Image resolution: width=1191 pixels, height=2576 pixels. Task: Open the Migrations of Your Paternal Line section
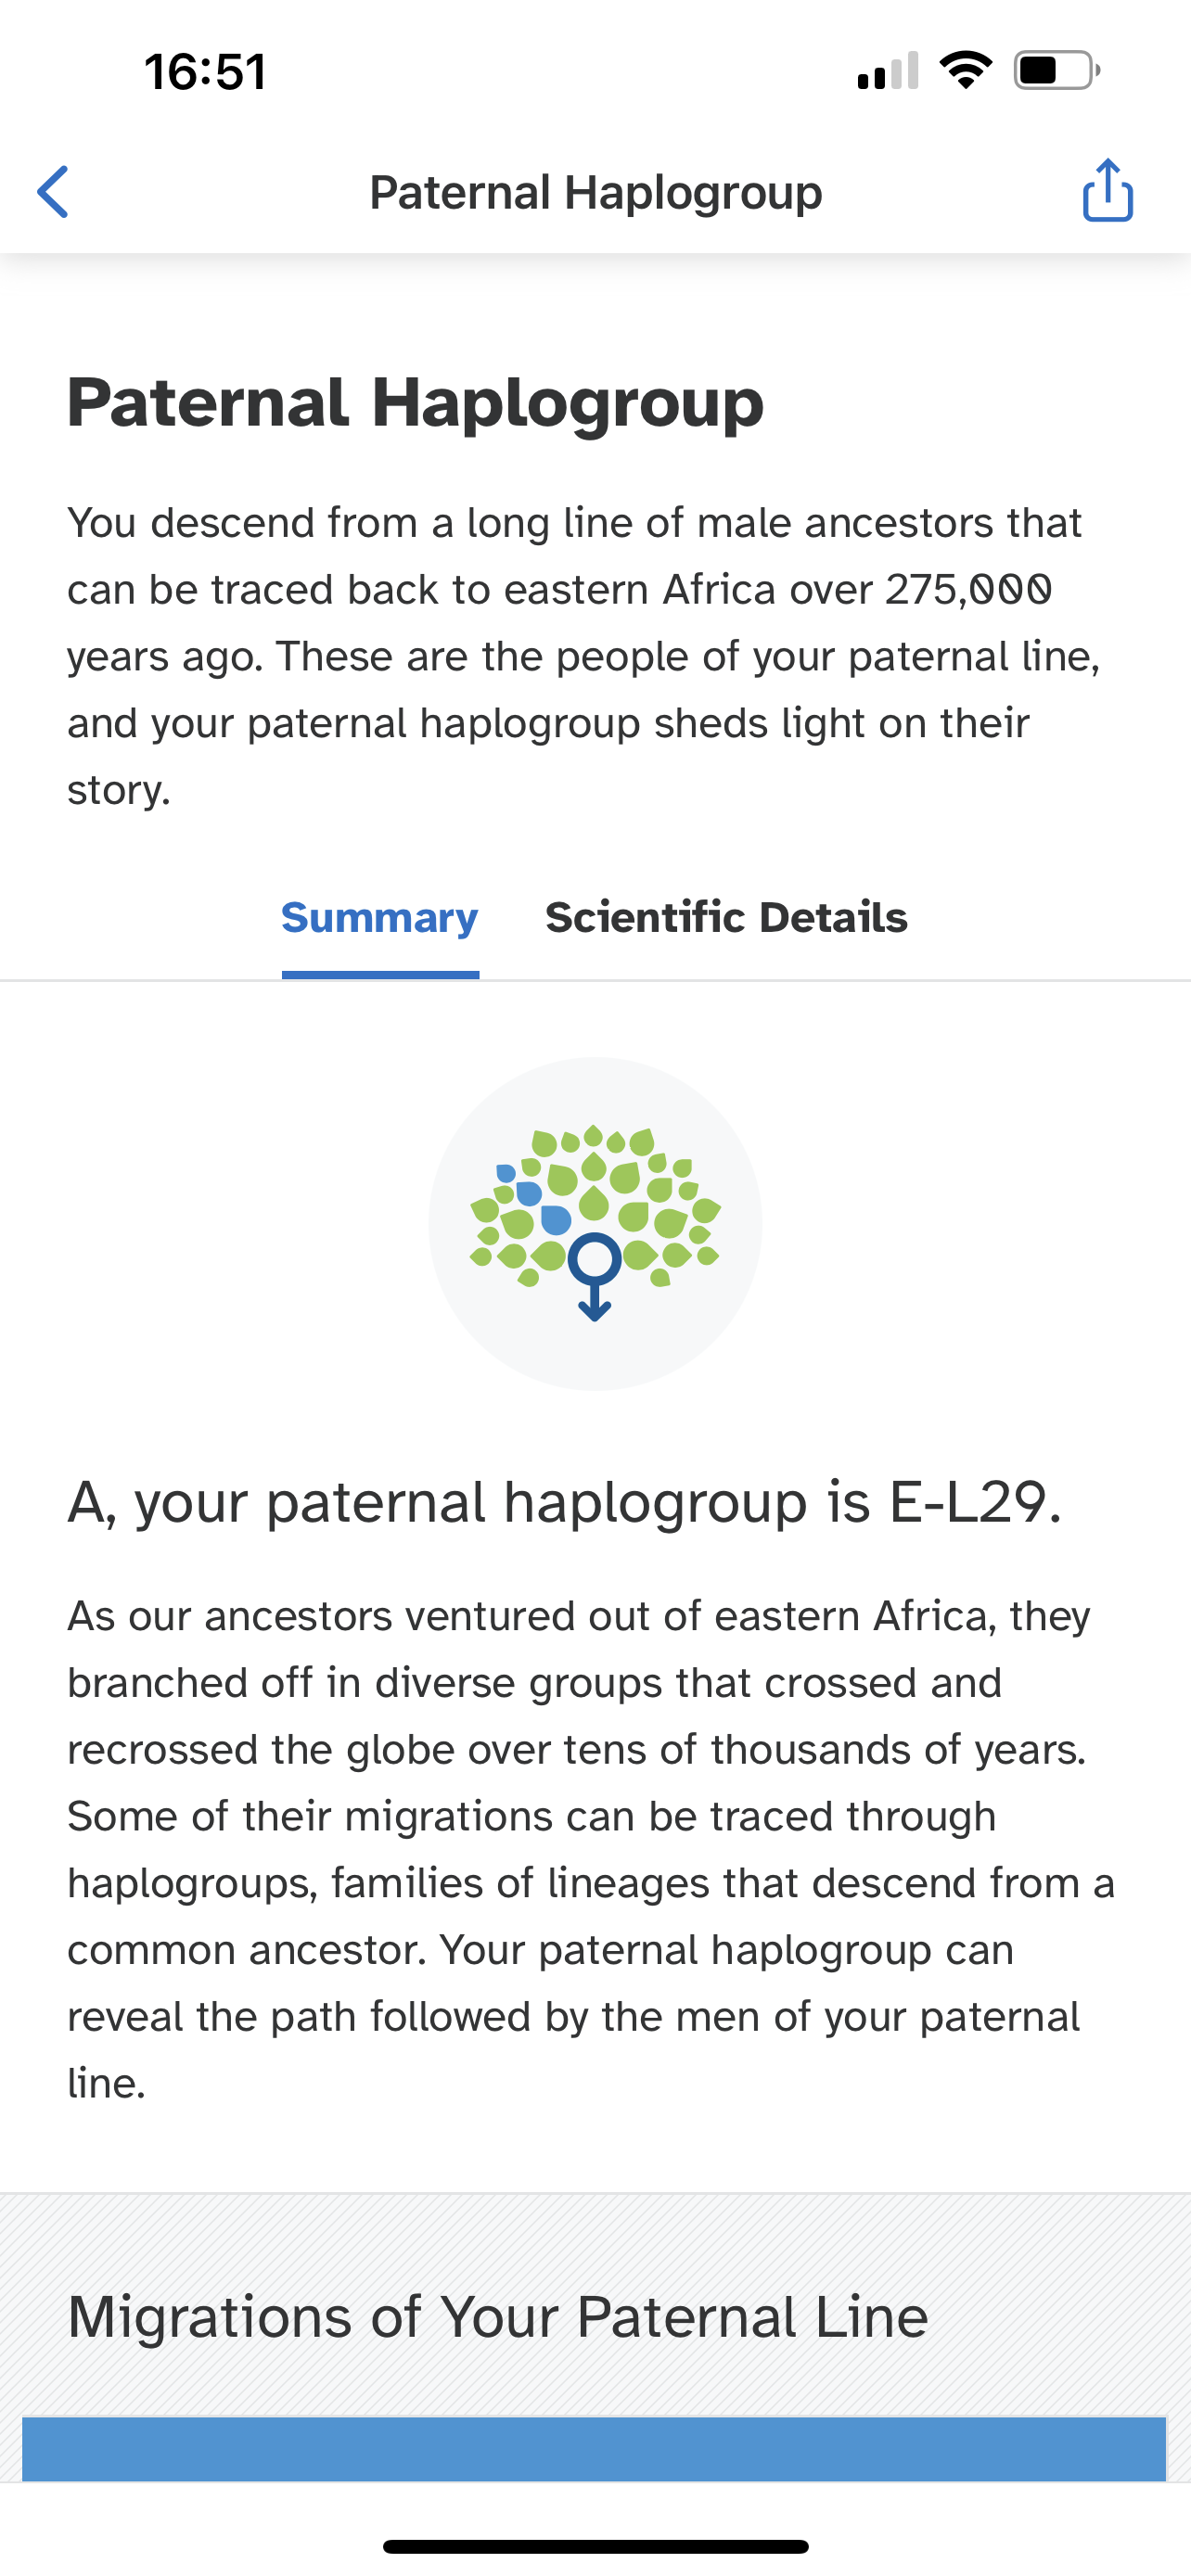pyautogui.click(x=498, y=2316)
